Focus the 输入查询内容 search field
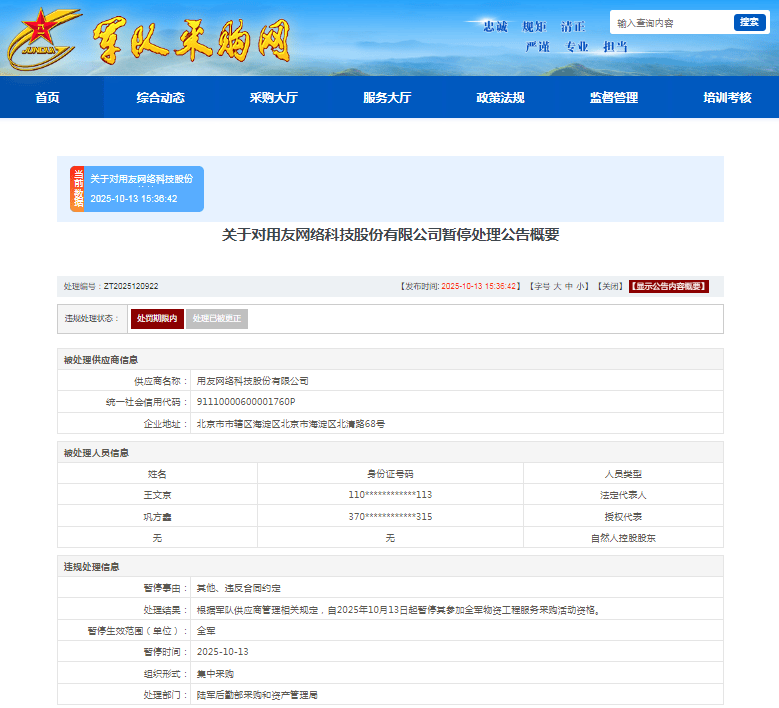Screen dimensions: 779x708 [672, 22]
